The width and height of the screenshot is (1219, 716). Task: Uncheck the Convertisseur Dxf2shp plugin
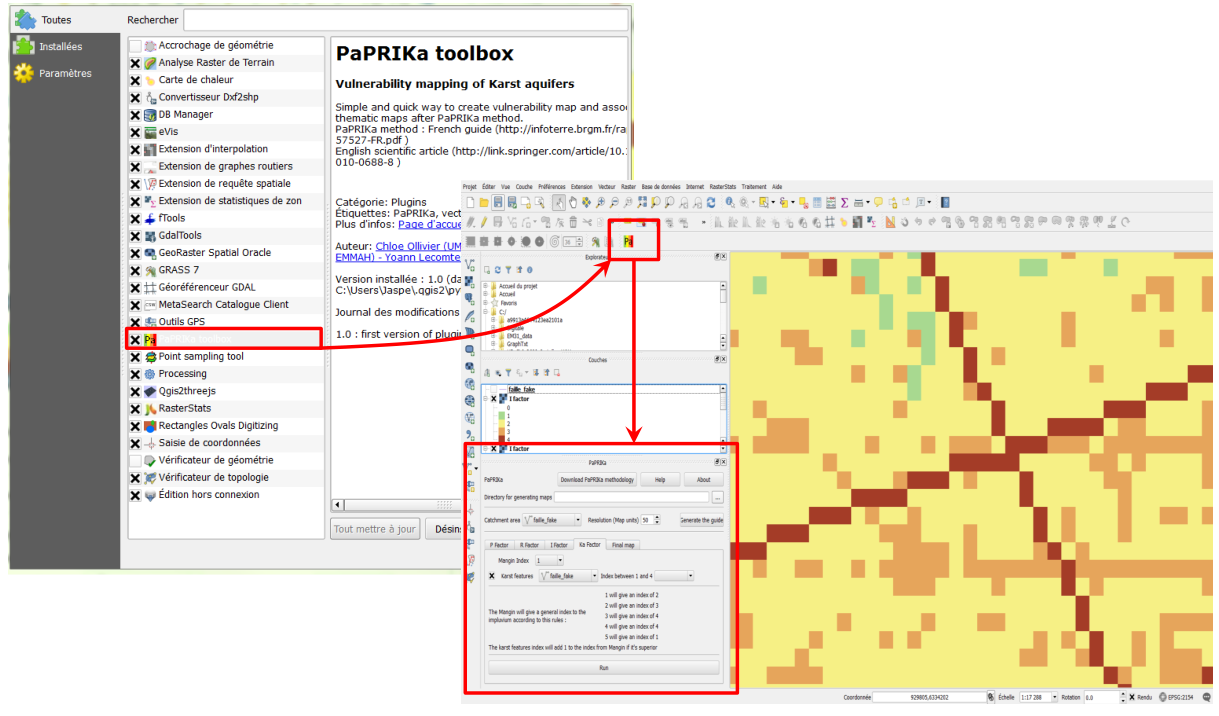click(x=135, y=97)
